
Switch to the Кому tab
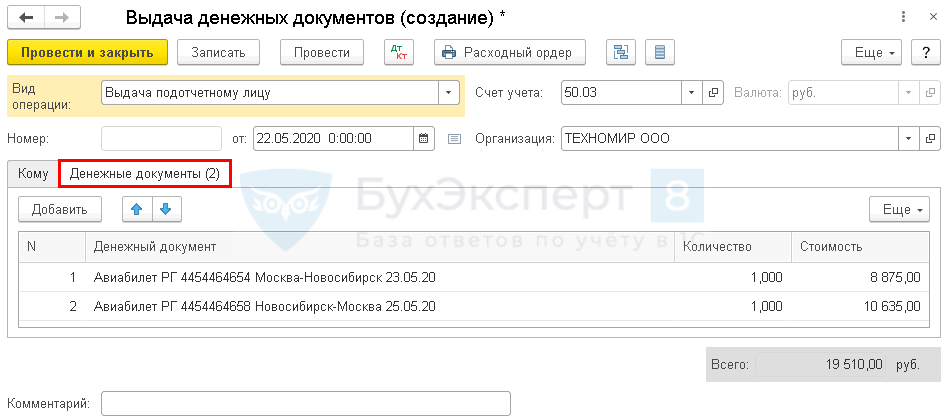point(33,174)
